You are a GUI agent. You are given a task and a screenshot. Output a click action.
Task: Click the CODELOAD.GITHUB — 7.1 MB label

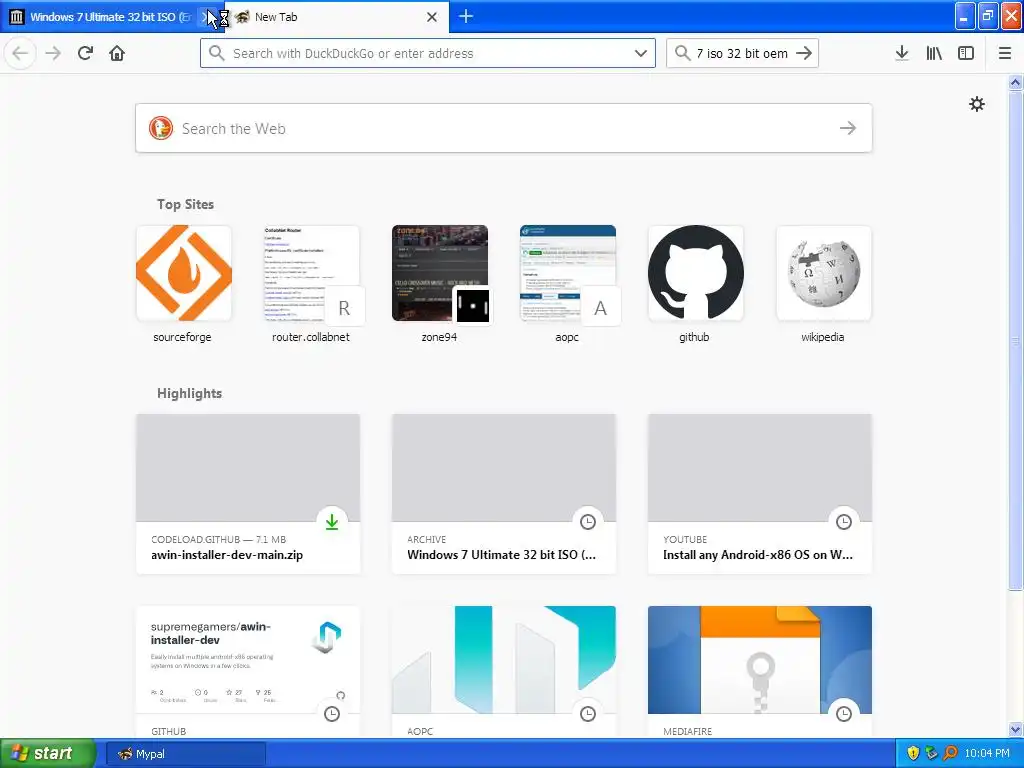click(218, 539)
